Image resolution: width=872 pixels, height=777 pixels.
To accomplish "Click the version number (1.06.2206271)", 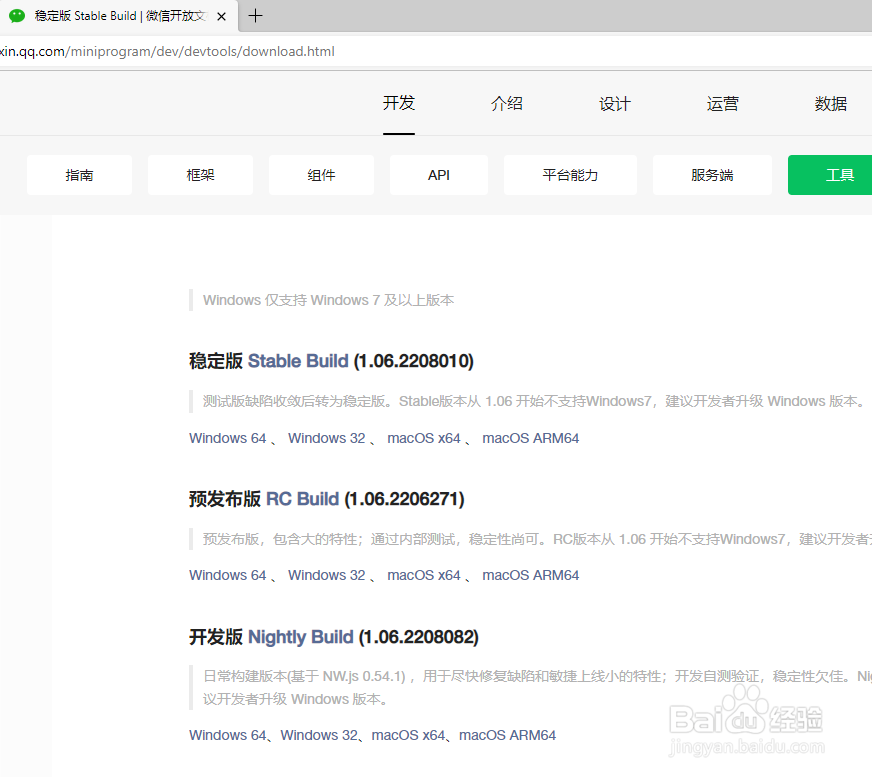I will pos(404,499).
